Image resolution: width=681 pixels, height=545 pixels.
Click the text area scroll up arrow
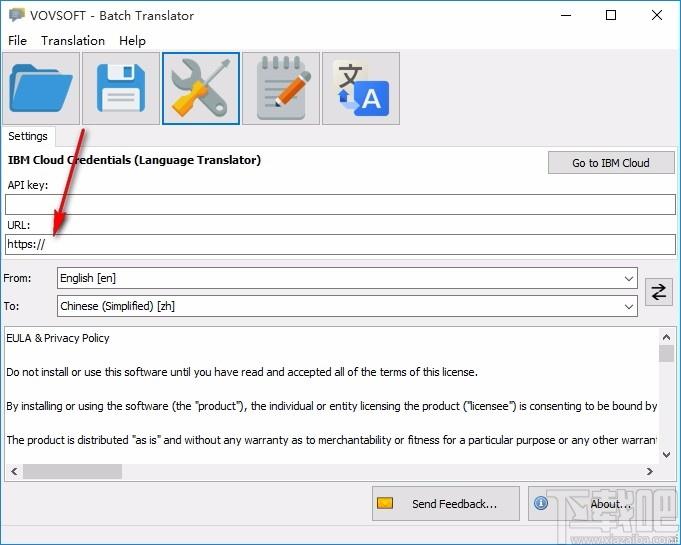tap(666, 337)
